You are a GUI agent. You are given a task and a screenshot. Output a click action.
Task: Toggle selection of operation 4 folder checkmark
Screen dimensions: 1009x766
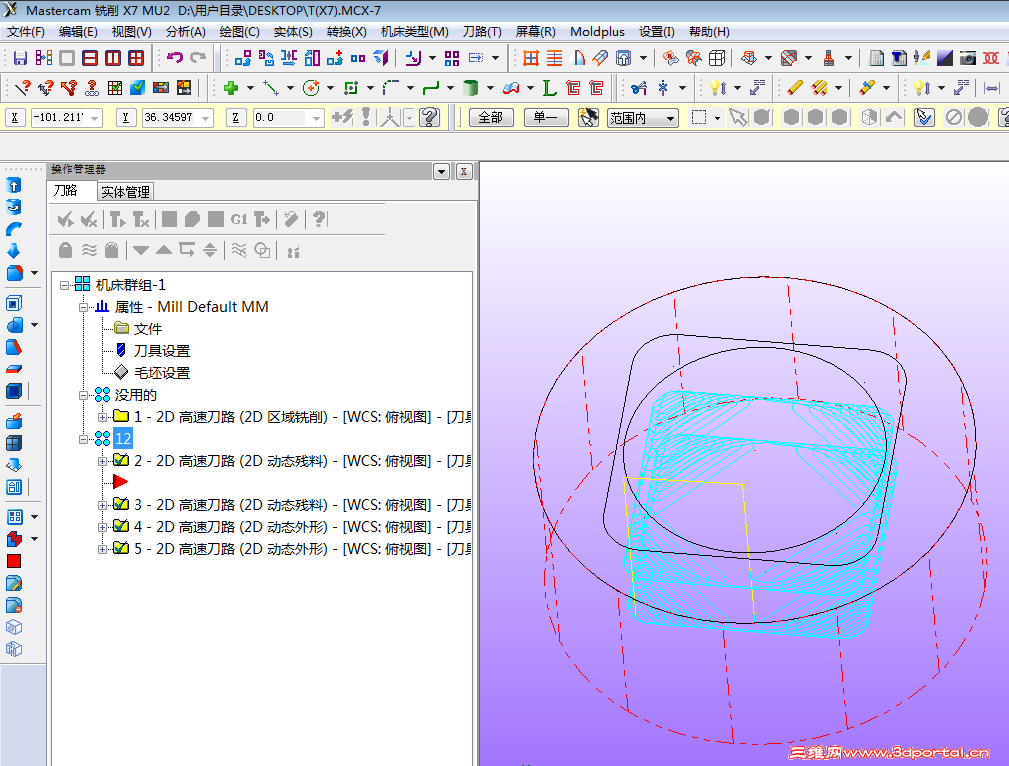tap(121, 526)
